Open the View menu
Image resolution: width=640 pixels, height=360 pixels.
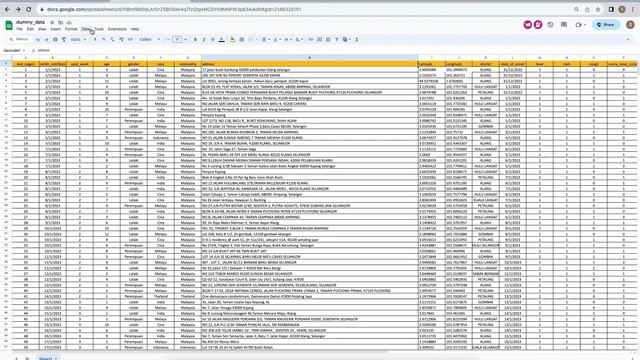click(x=42, y=29)
